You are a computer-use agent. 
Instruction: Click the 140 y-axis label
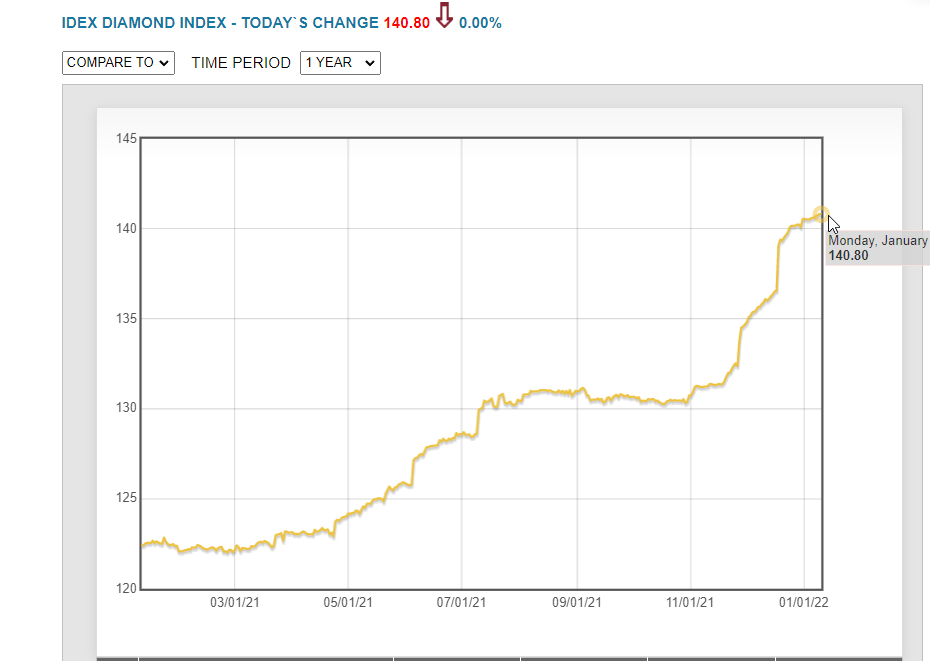click(126, 228)
